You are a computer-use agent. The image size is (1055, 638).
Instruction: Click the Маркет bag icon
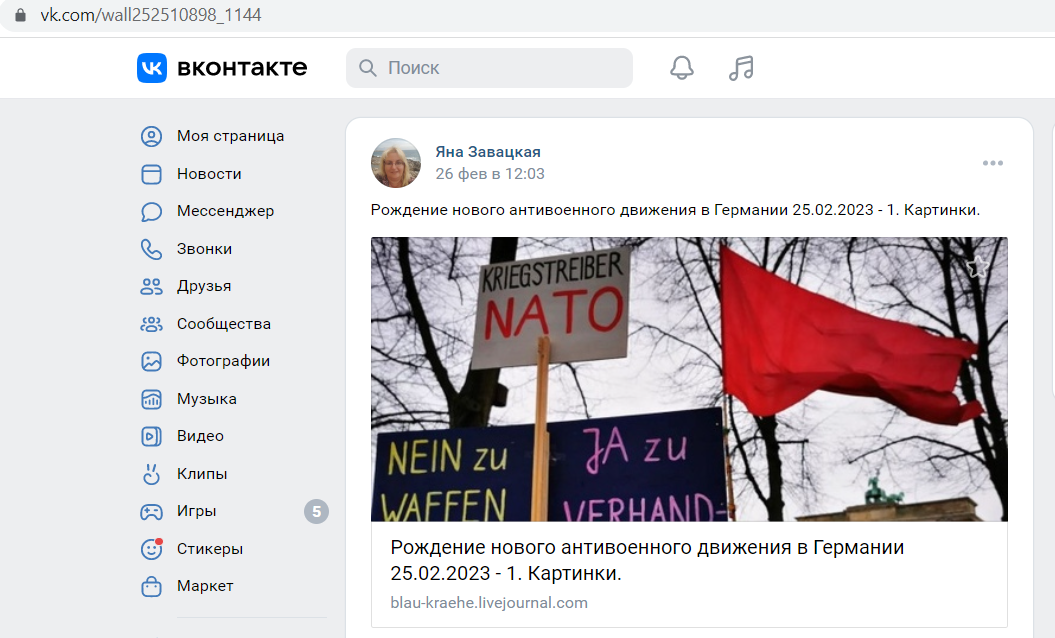(151, 587)
